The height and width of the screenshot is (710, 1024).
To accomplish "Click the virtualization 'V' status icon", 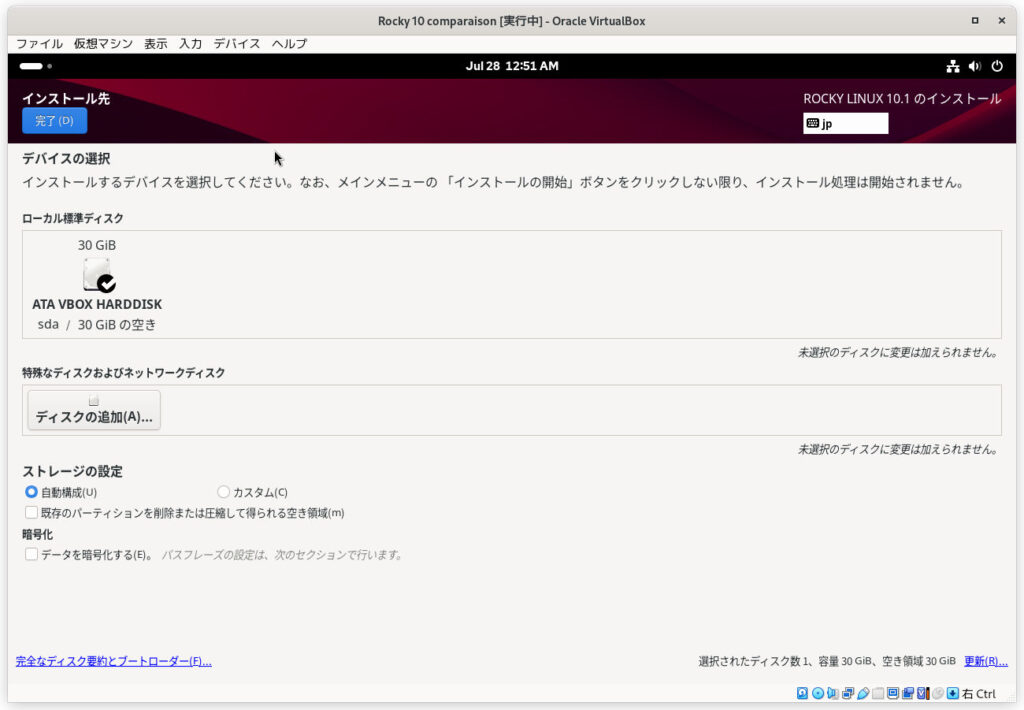I will pyautogui.click(x=923, y=693).
